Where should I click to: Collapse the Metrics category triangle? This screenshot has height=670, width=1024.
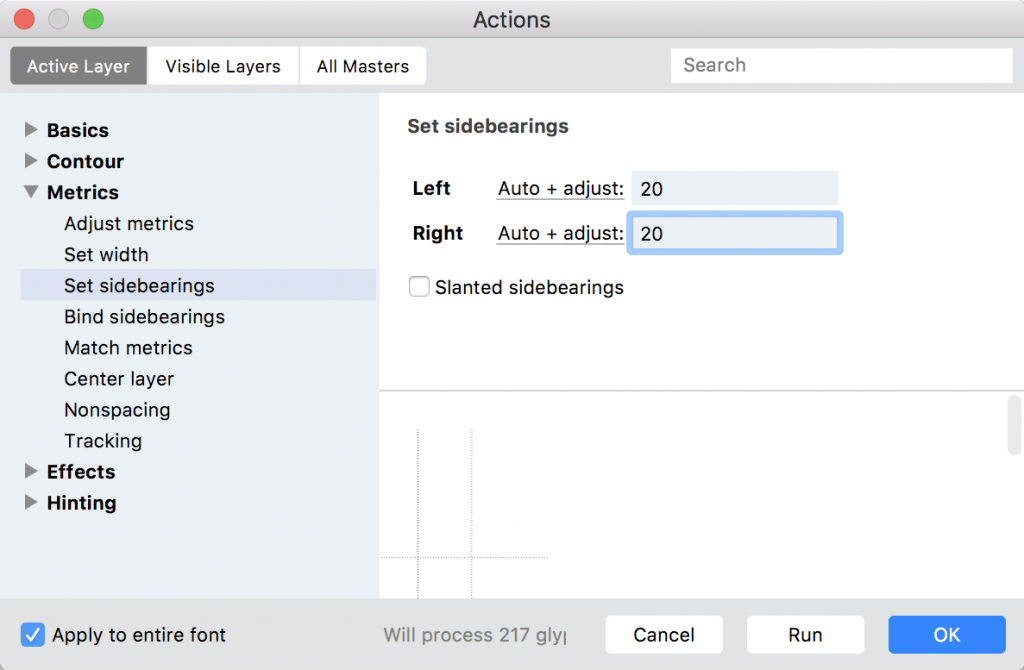click(x=31, y=192)
